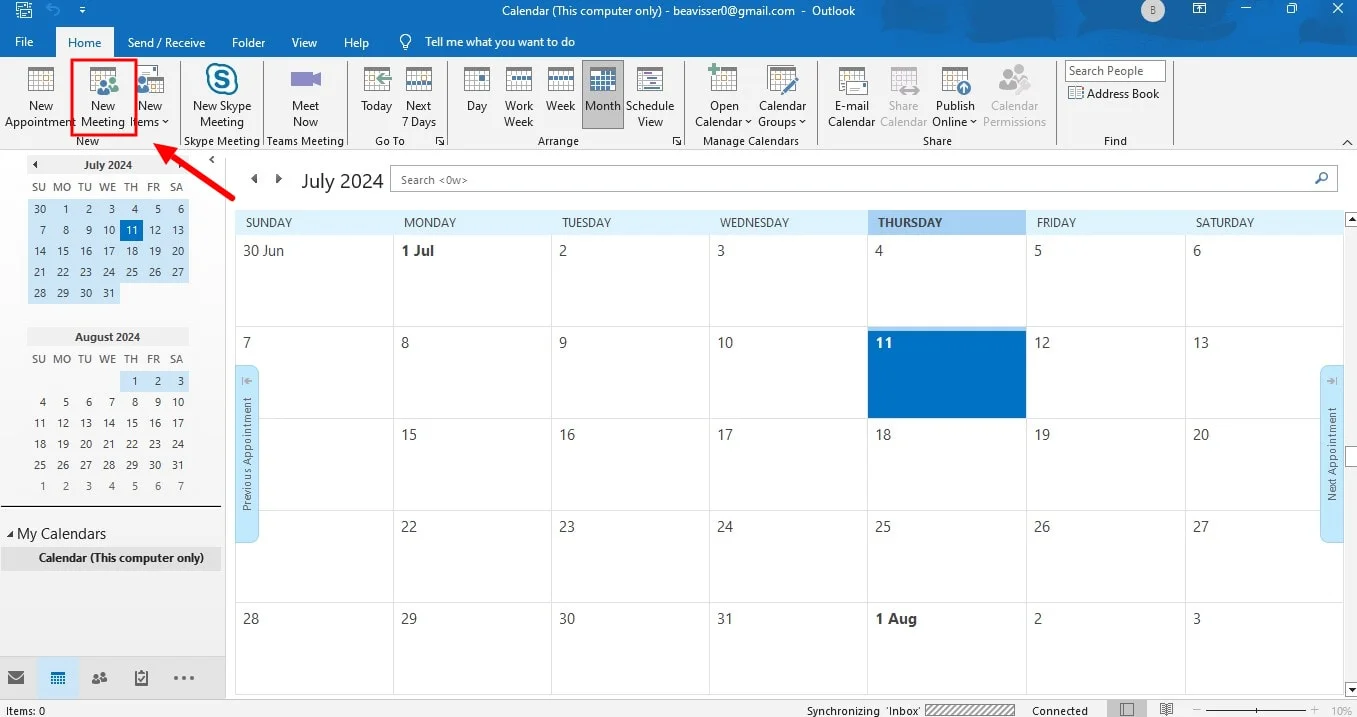Open the Folder tab

[x=248, y=42]
